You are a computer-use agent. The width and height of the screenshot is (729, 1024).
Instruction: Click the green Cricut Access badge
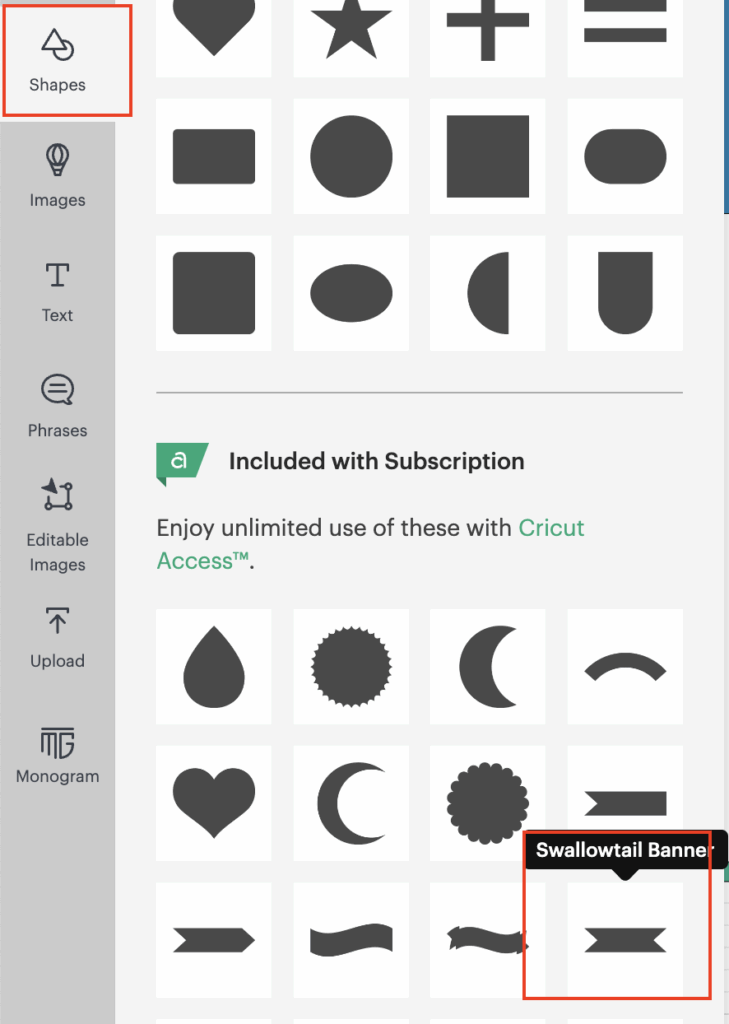[182, 463]
